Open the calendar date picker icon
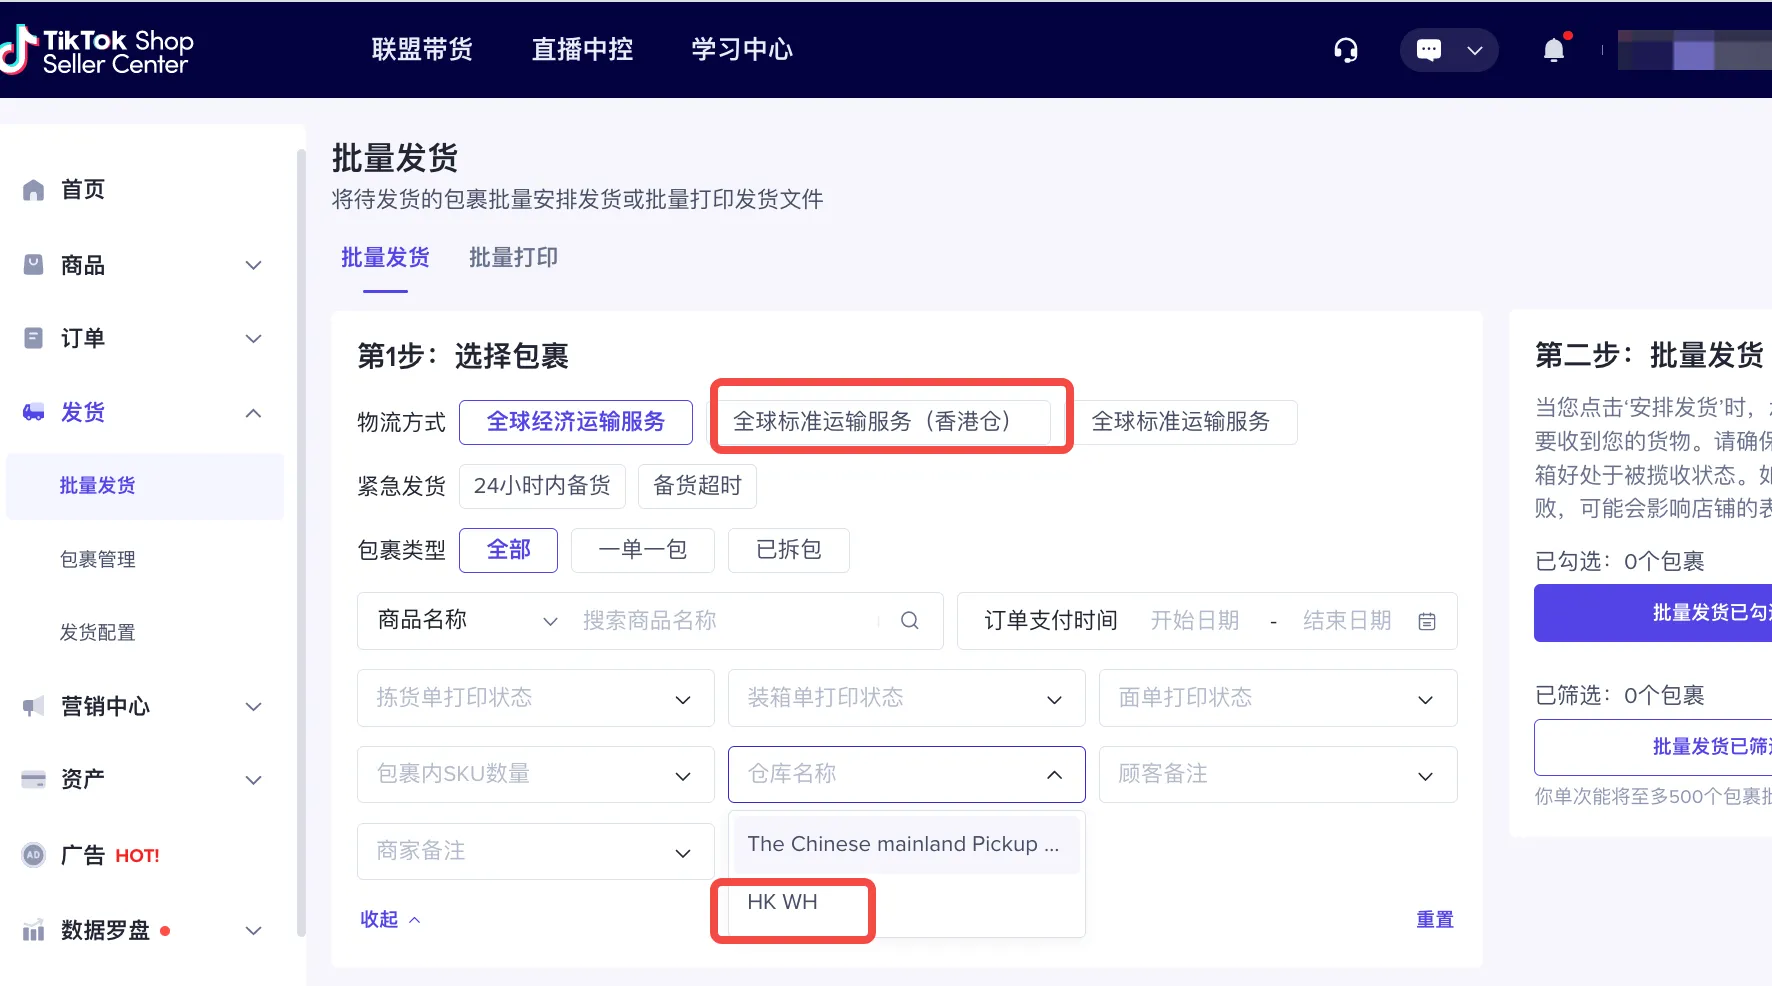 tap(1427, 620)
